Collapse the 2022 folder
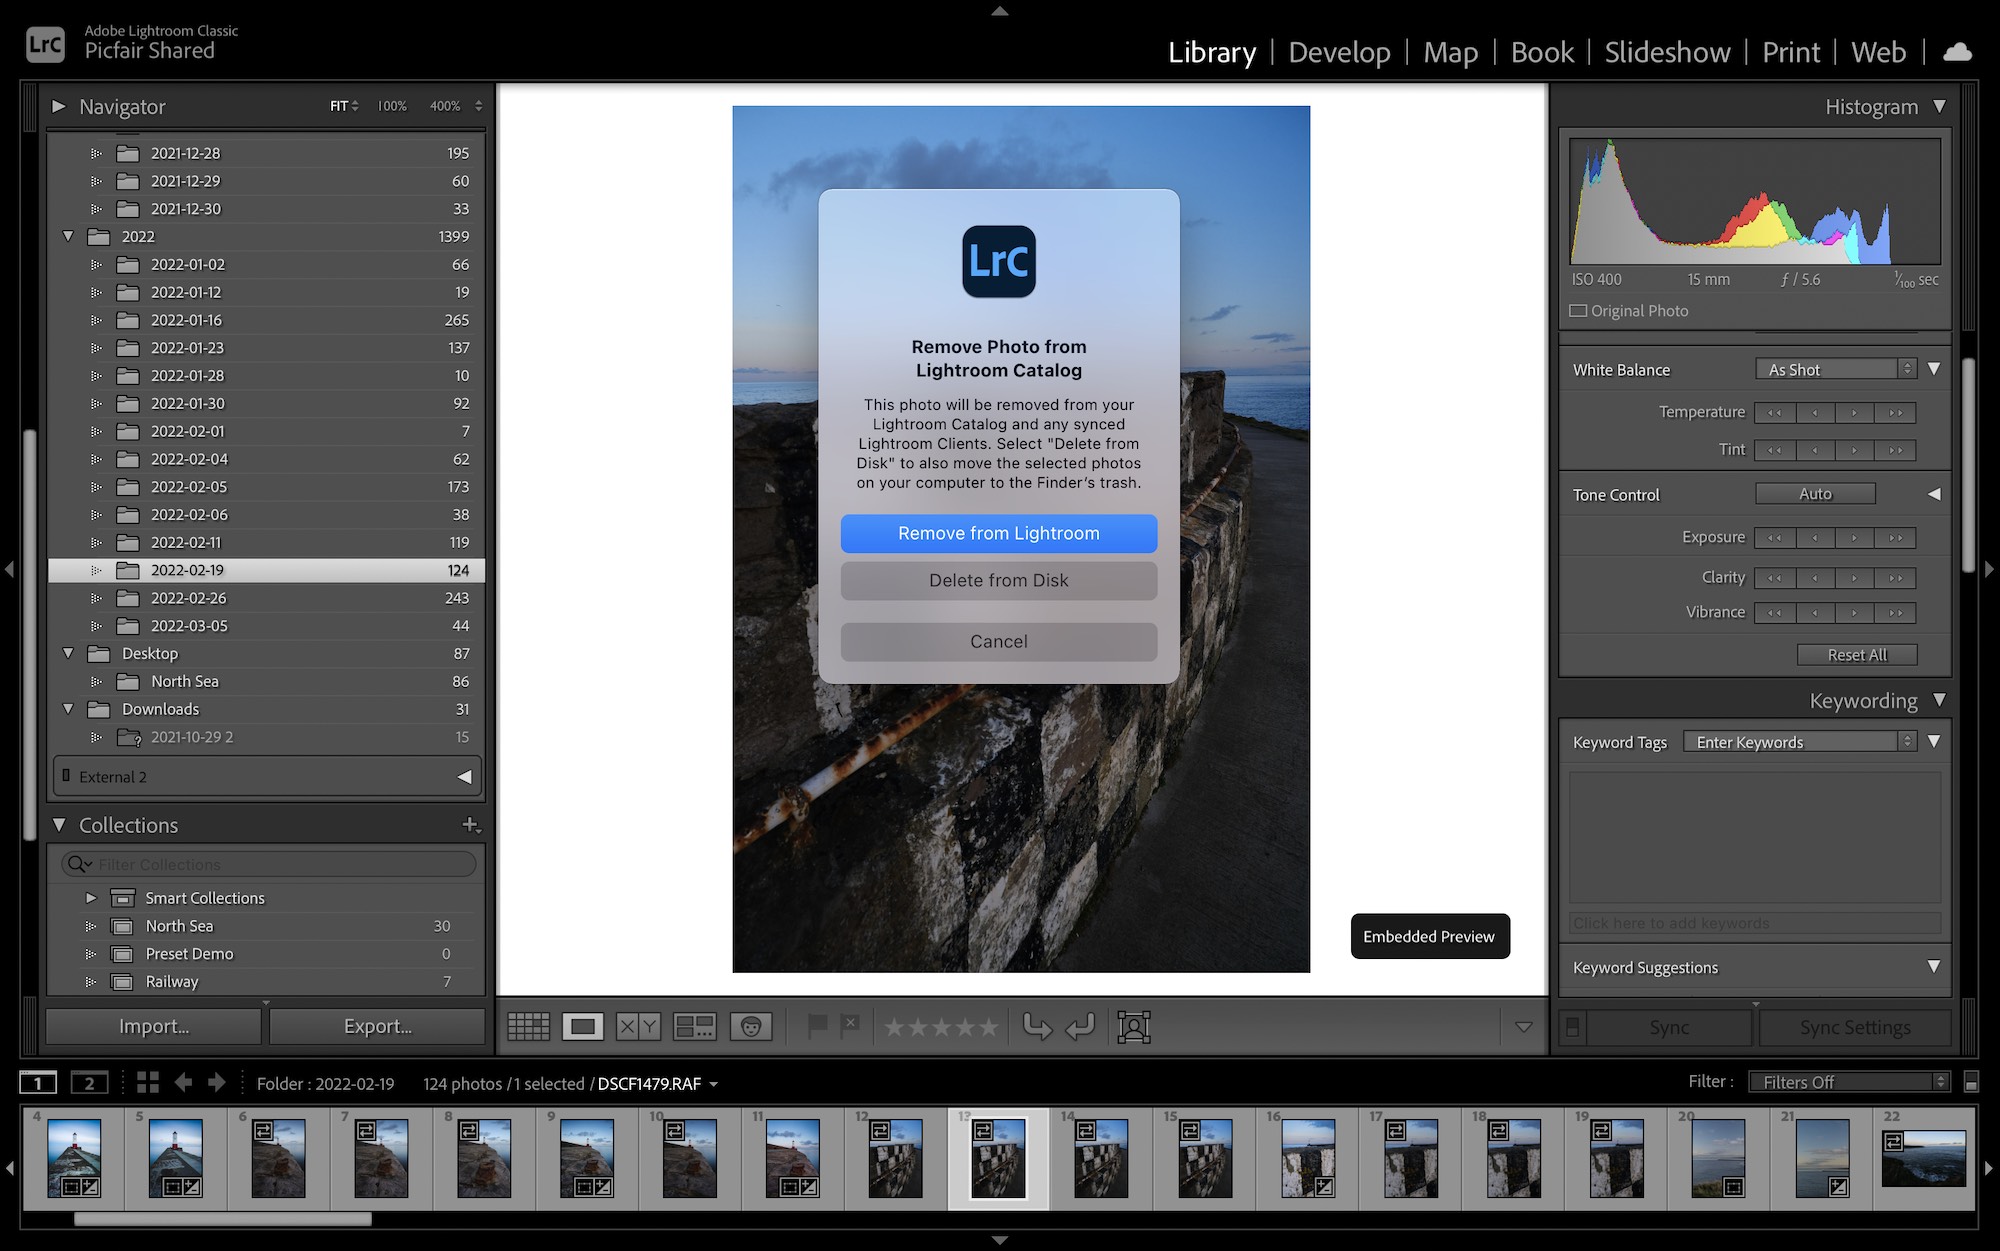Image resolution: width=2000 pixels, height=1251 pixels. click(x=68, y=237)
